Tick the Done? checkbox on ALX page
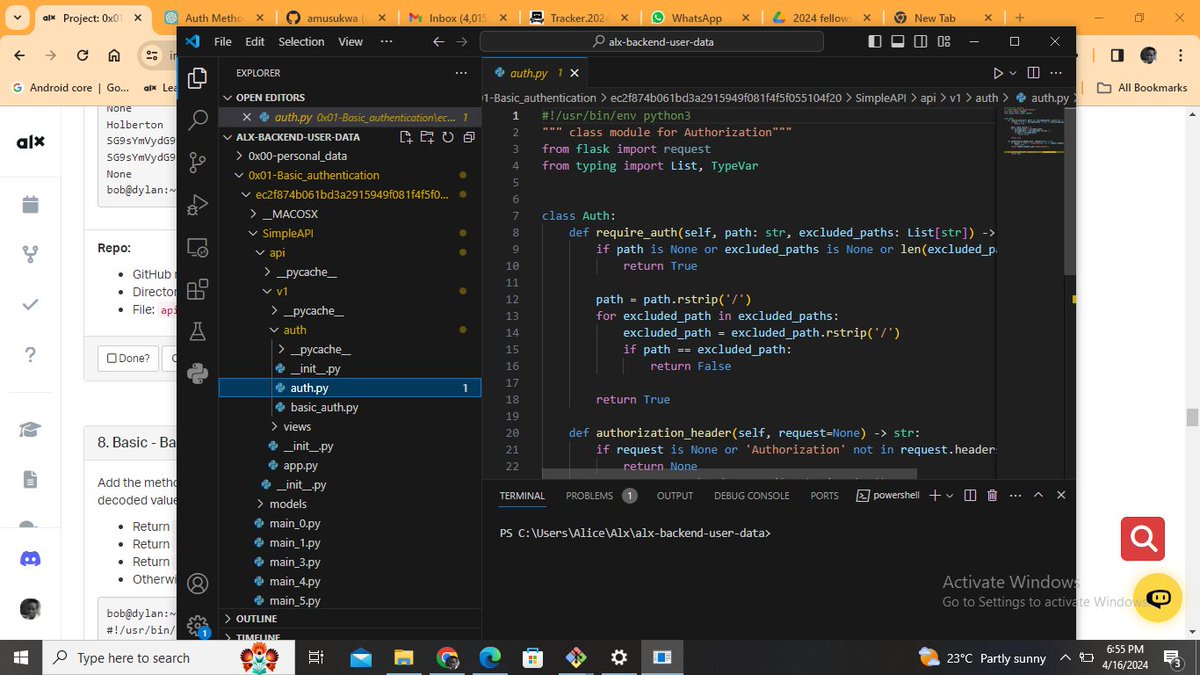The image size is (1200, 675). click(113, 358)
